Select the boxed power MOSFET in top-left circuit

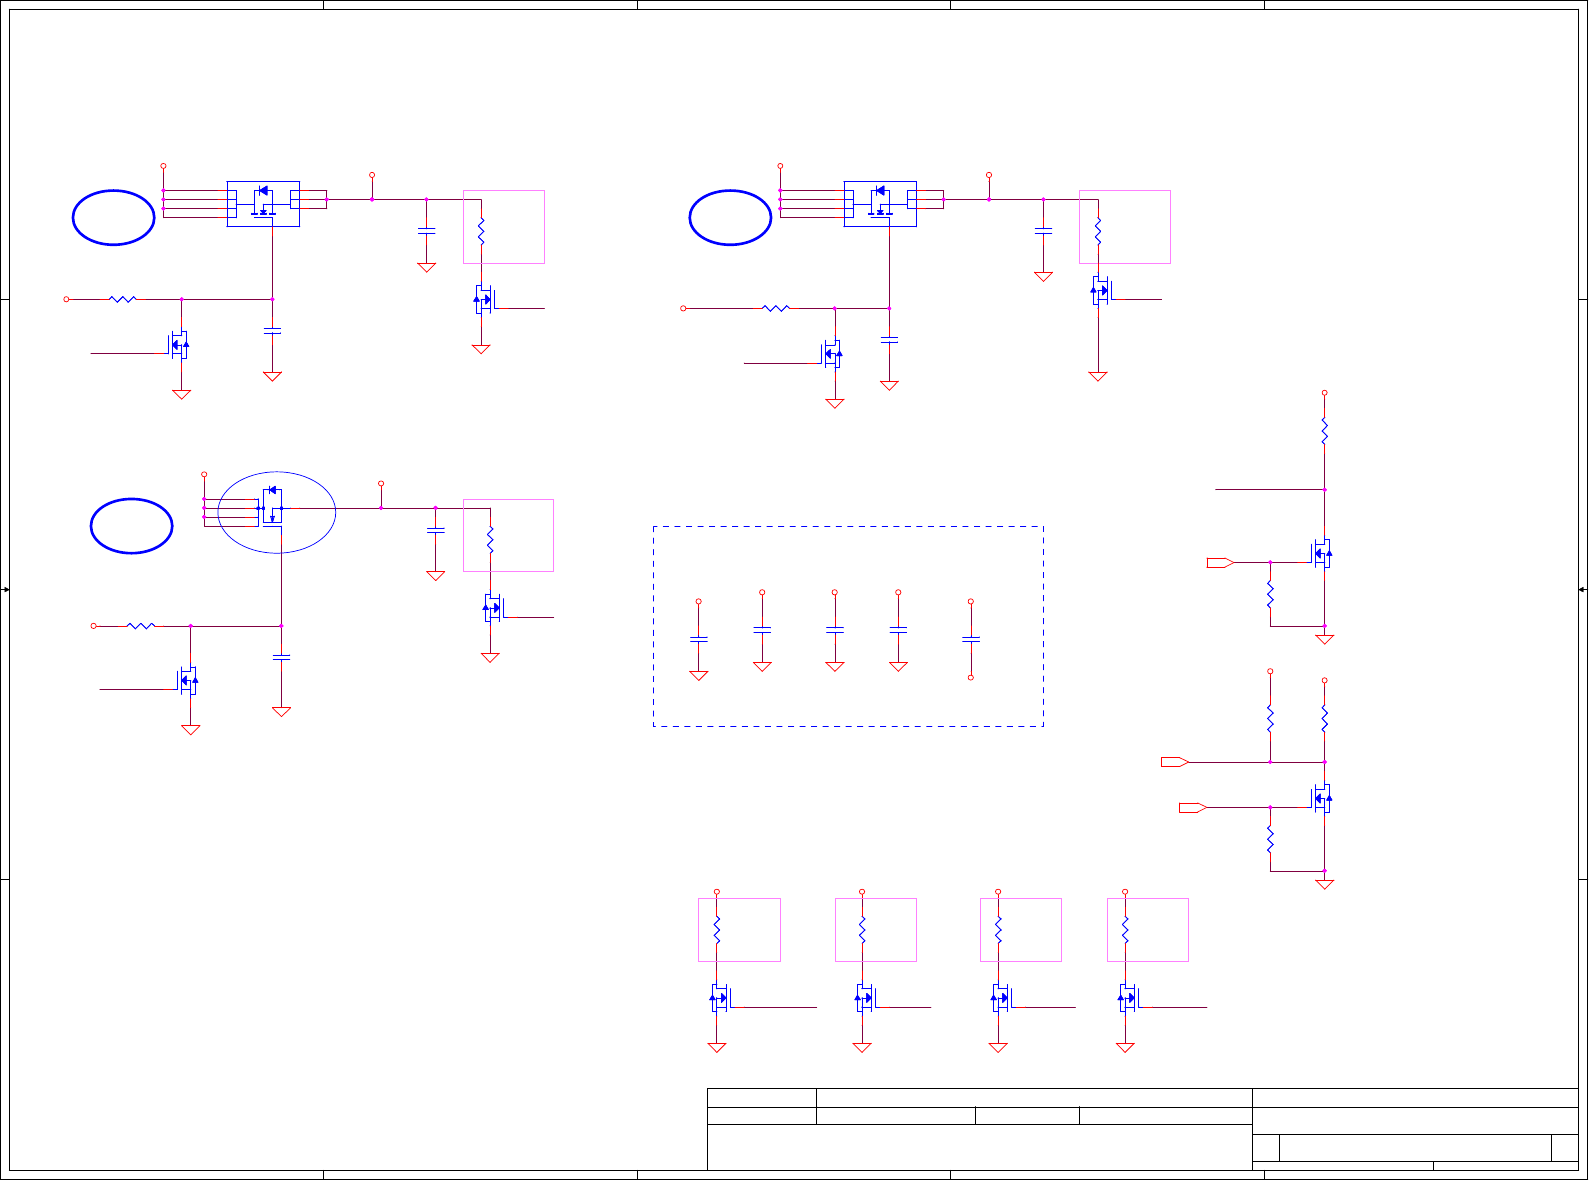point(263,204)
